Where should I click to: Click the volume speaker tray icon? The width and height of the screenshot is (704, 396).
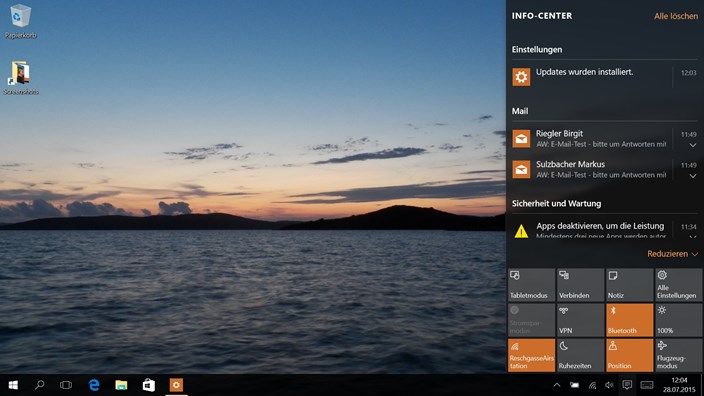click(609, 385)
